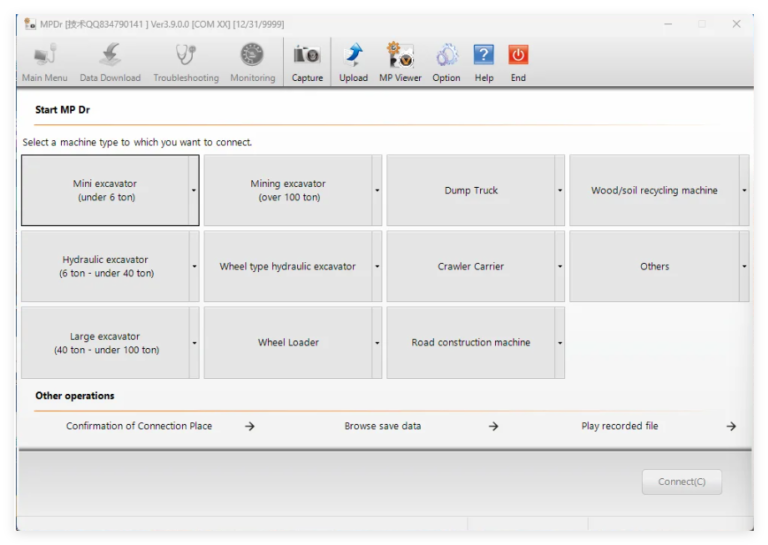
Task: Open Confirmation of Connection Place
Action: (139, 426)
